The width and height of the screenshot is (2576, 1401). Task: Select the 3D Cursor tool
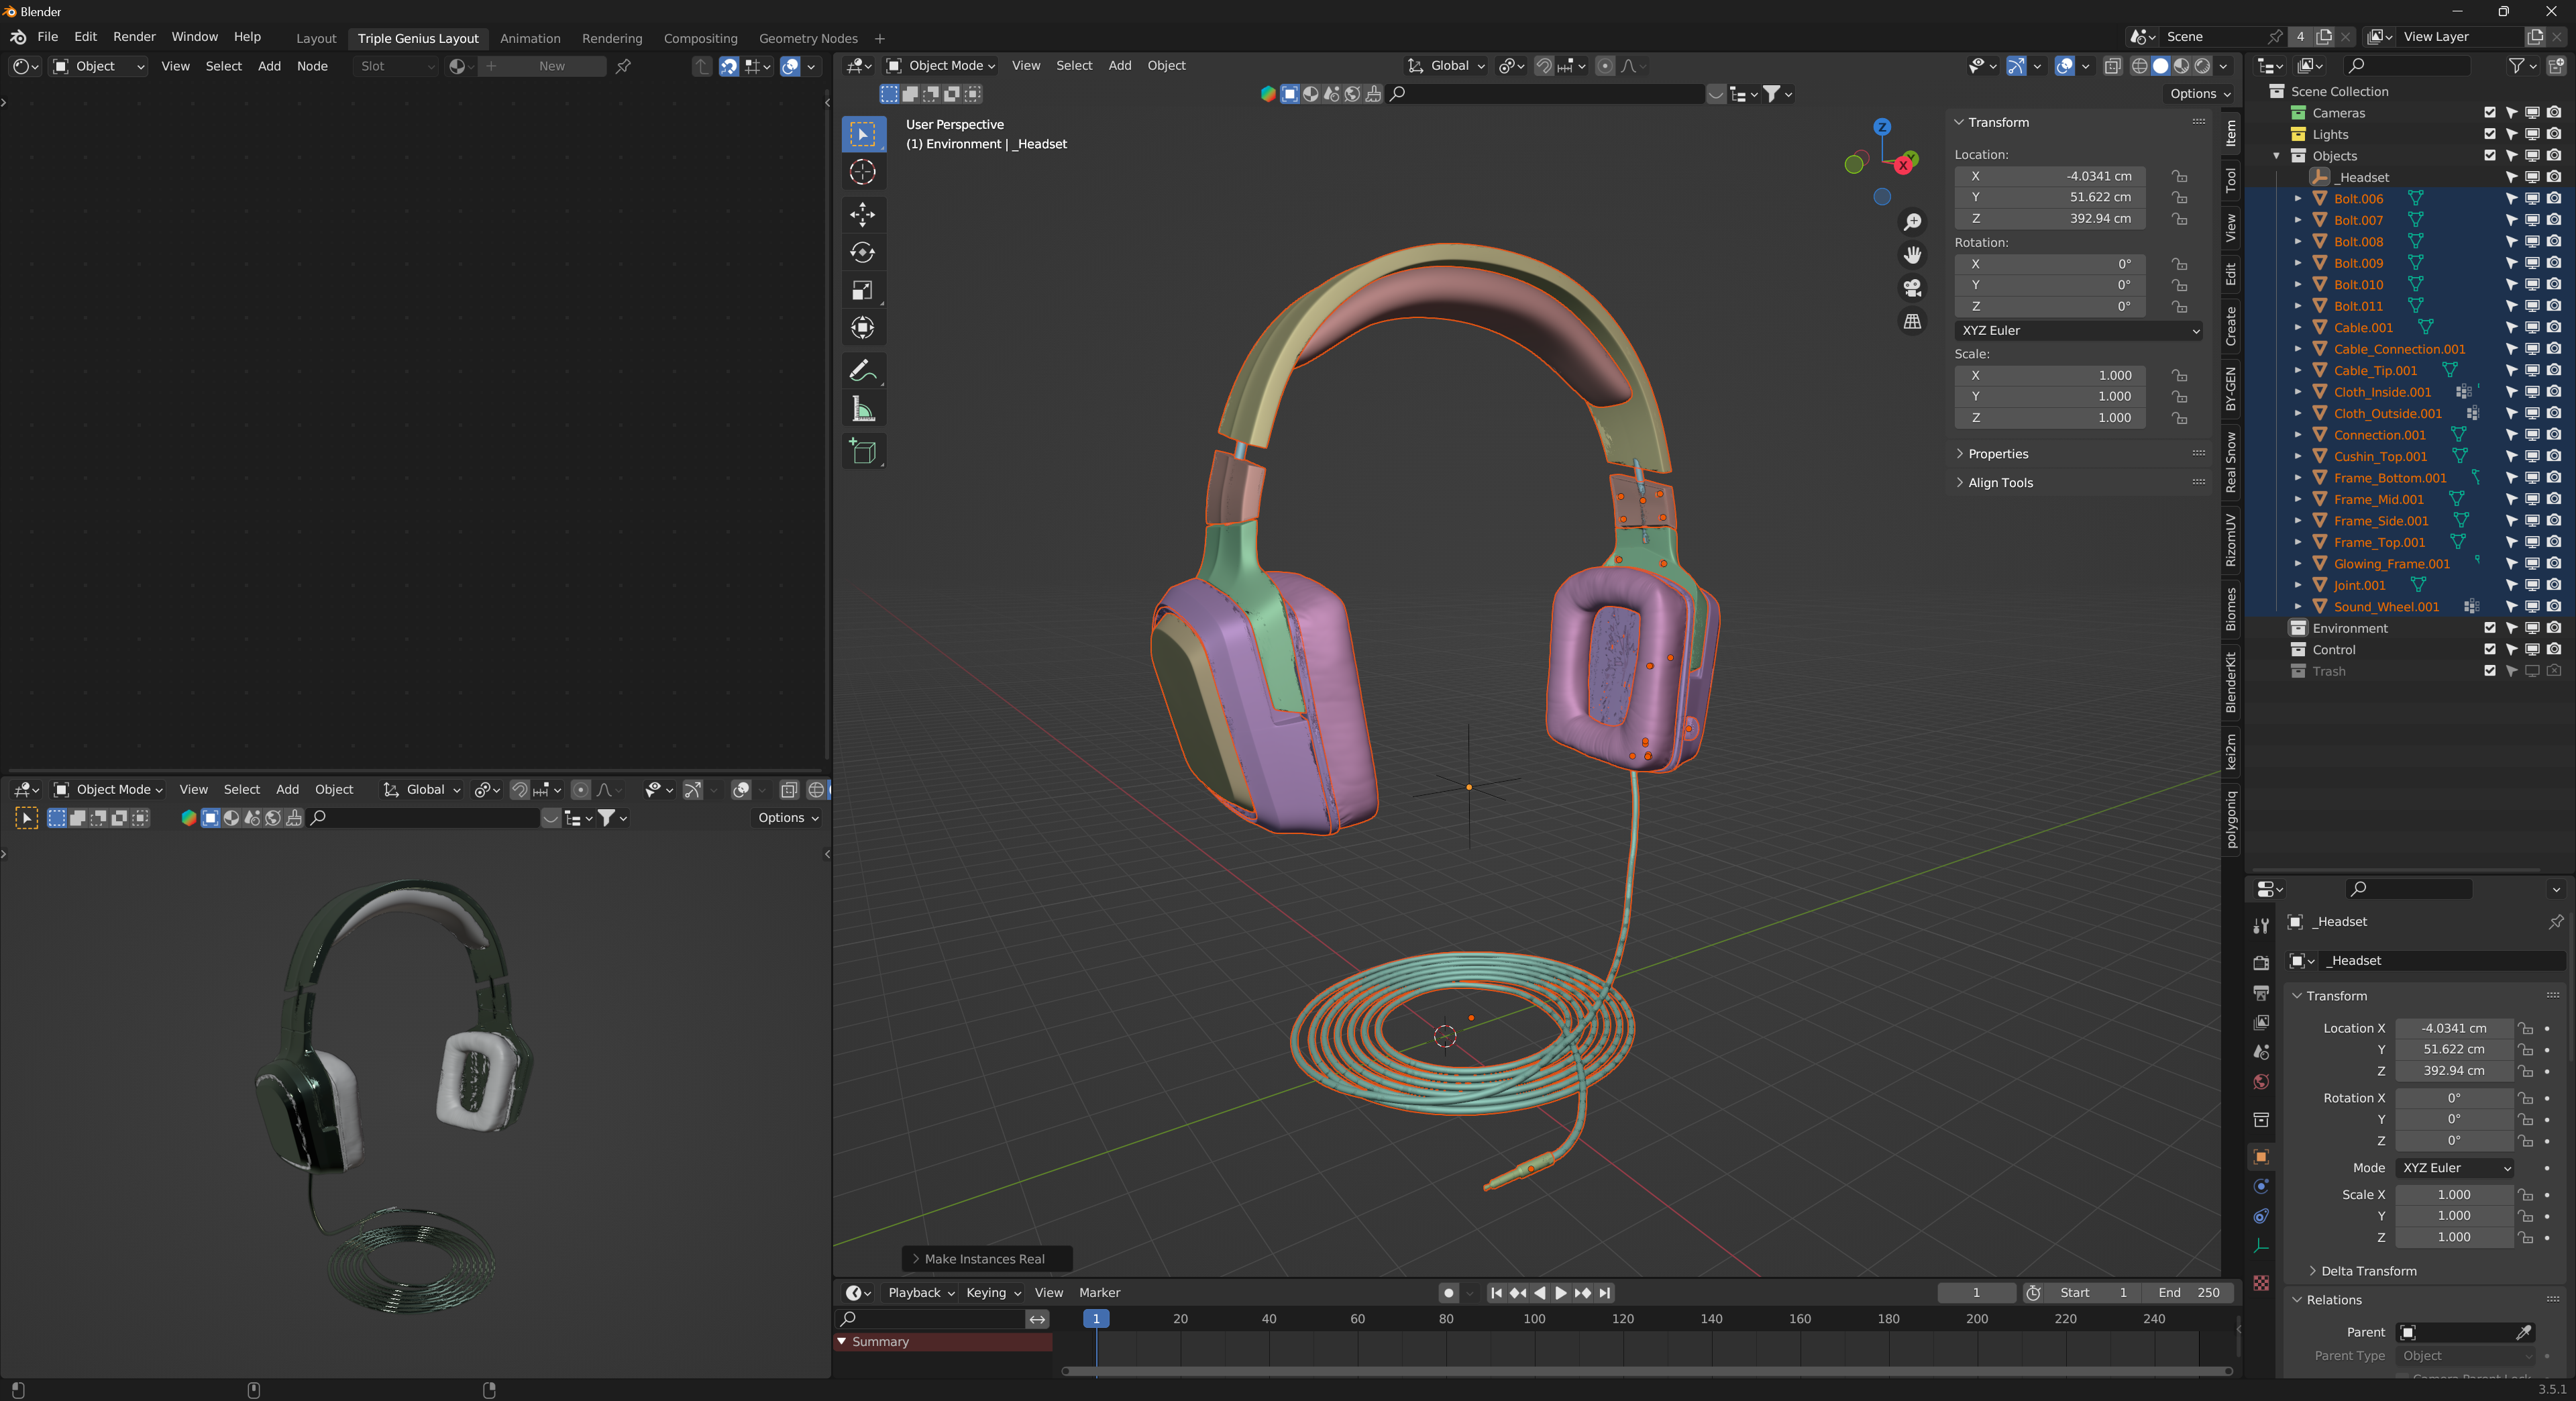pyautogui.click(x=862, y=172)
